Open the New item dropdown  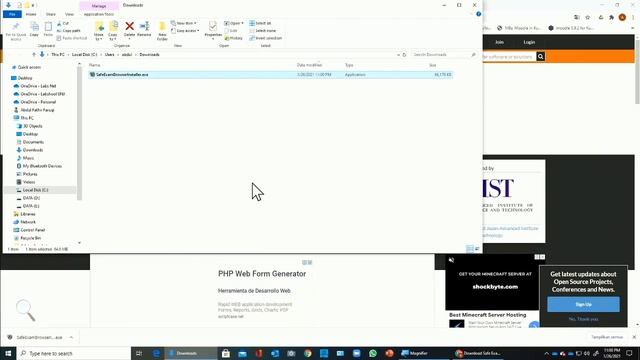coord(183,23)
